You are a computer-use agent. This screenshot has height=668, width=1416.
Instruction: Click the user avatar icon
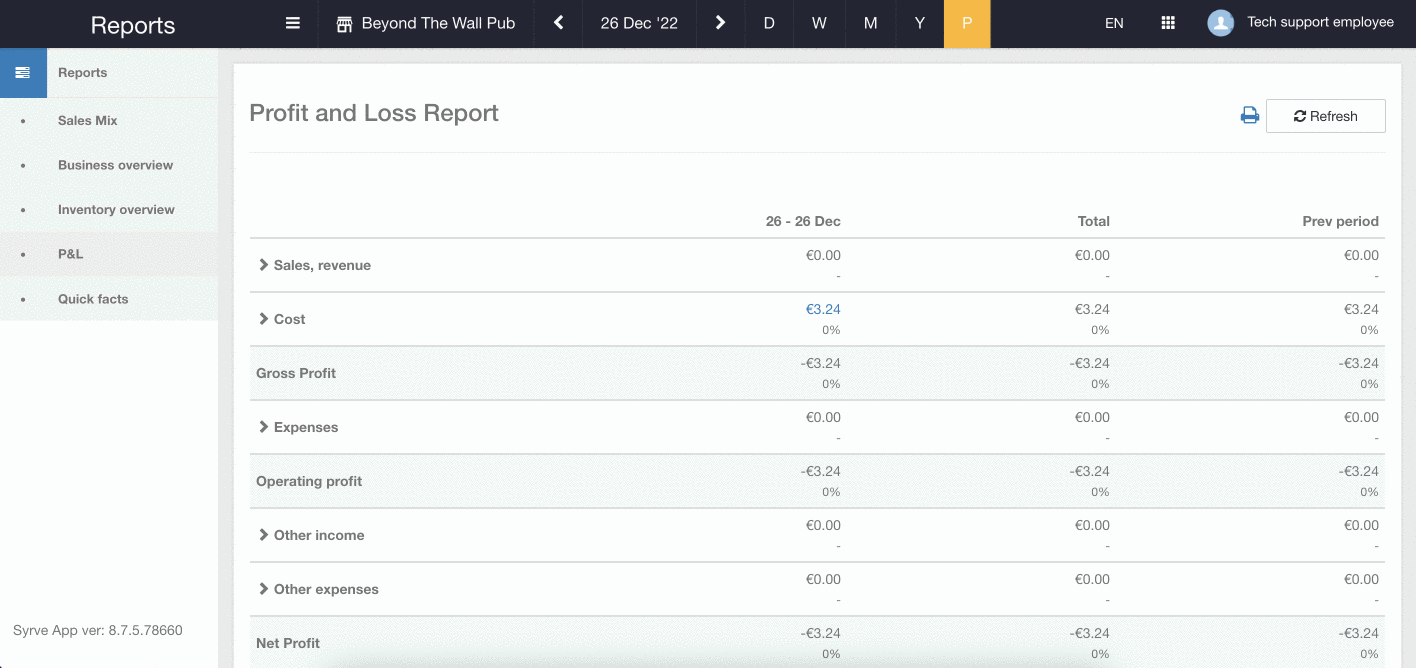coord(1220,23)
